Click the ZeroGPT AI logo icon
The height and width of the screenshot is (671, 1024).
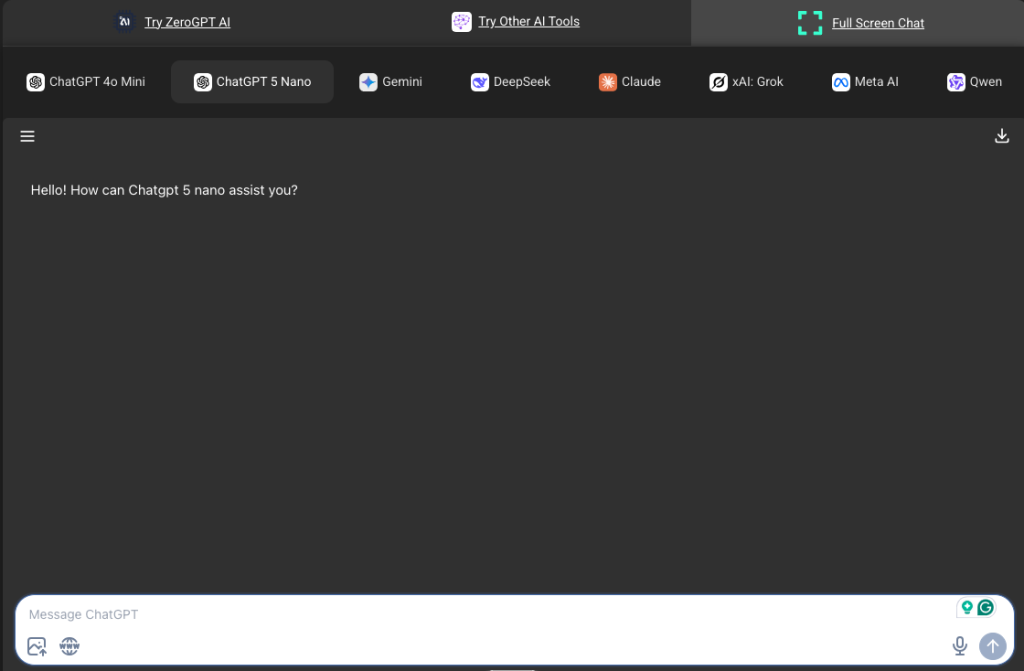point(124,22)
